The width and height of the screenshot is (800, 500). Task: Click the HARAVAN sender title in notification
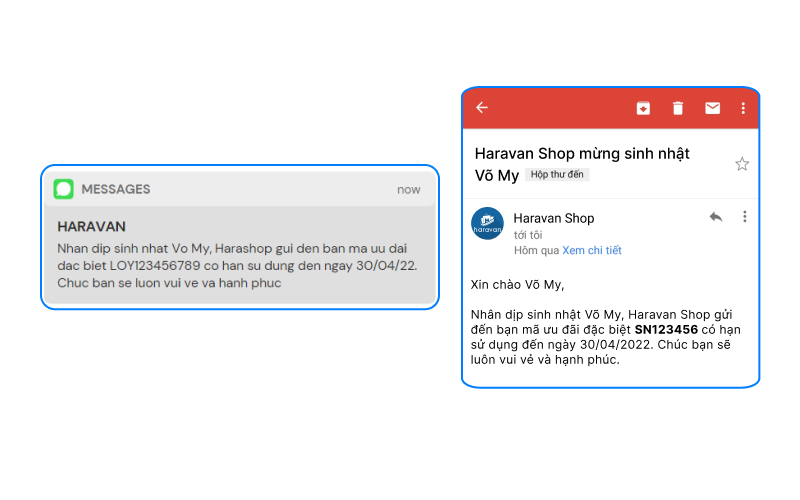pyautogui.click(x=91, y=227)
